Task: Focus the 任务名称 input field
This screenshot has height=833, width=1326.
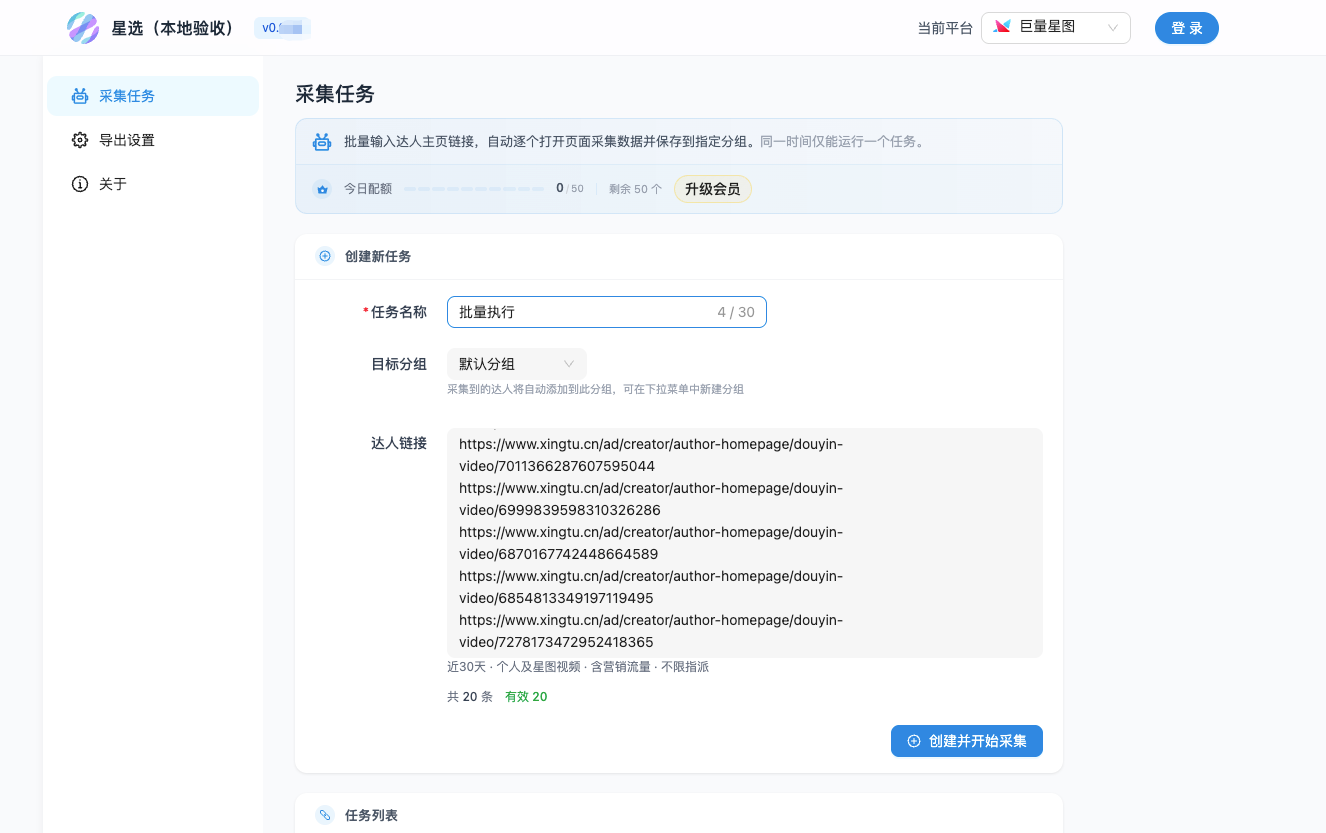Action: tap(607, 312)
